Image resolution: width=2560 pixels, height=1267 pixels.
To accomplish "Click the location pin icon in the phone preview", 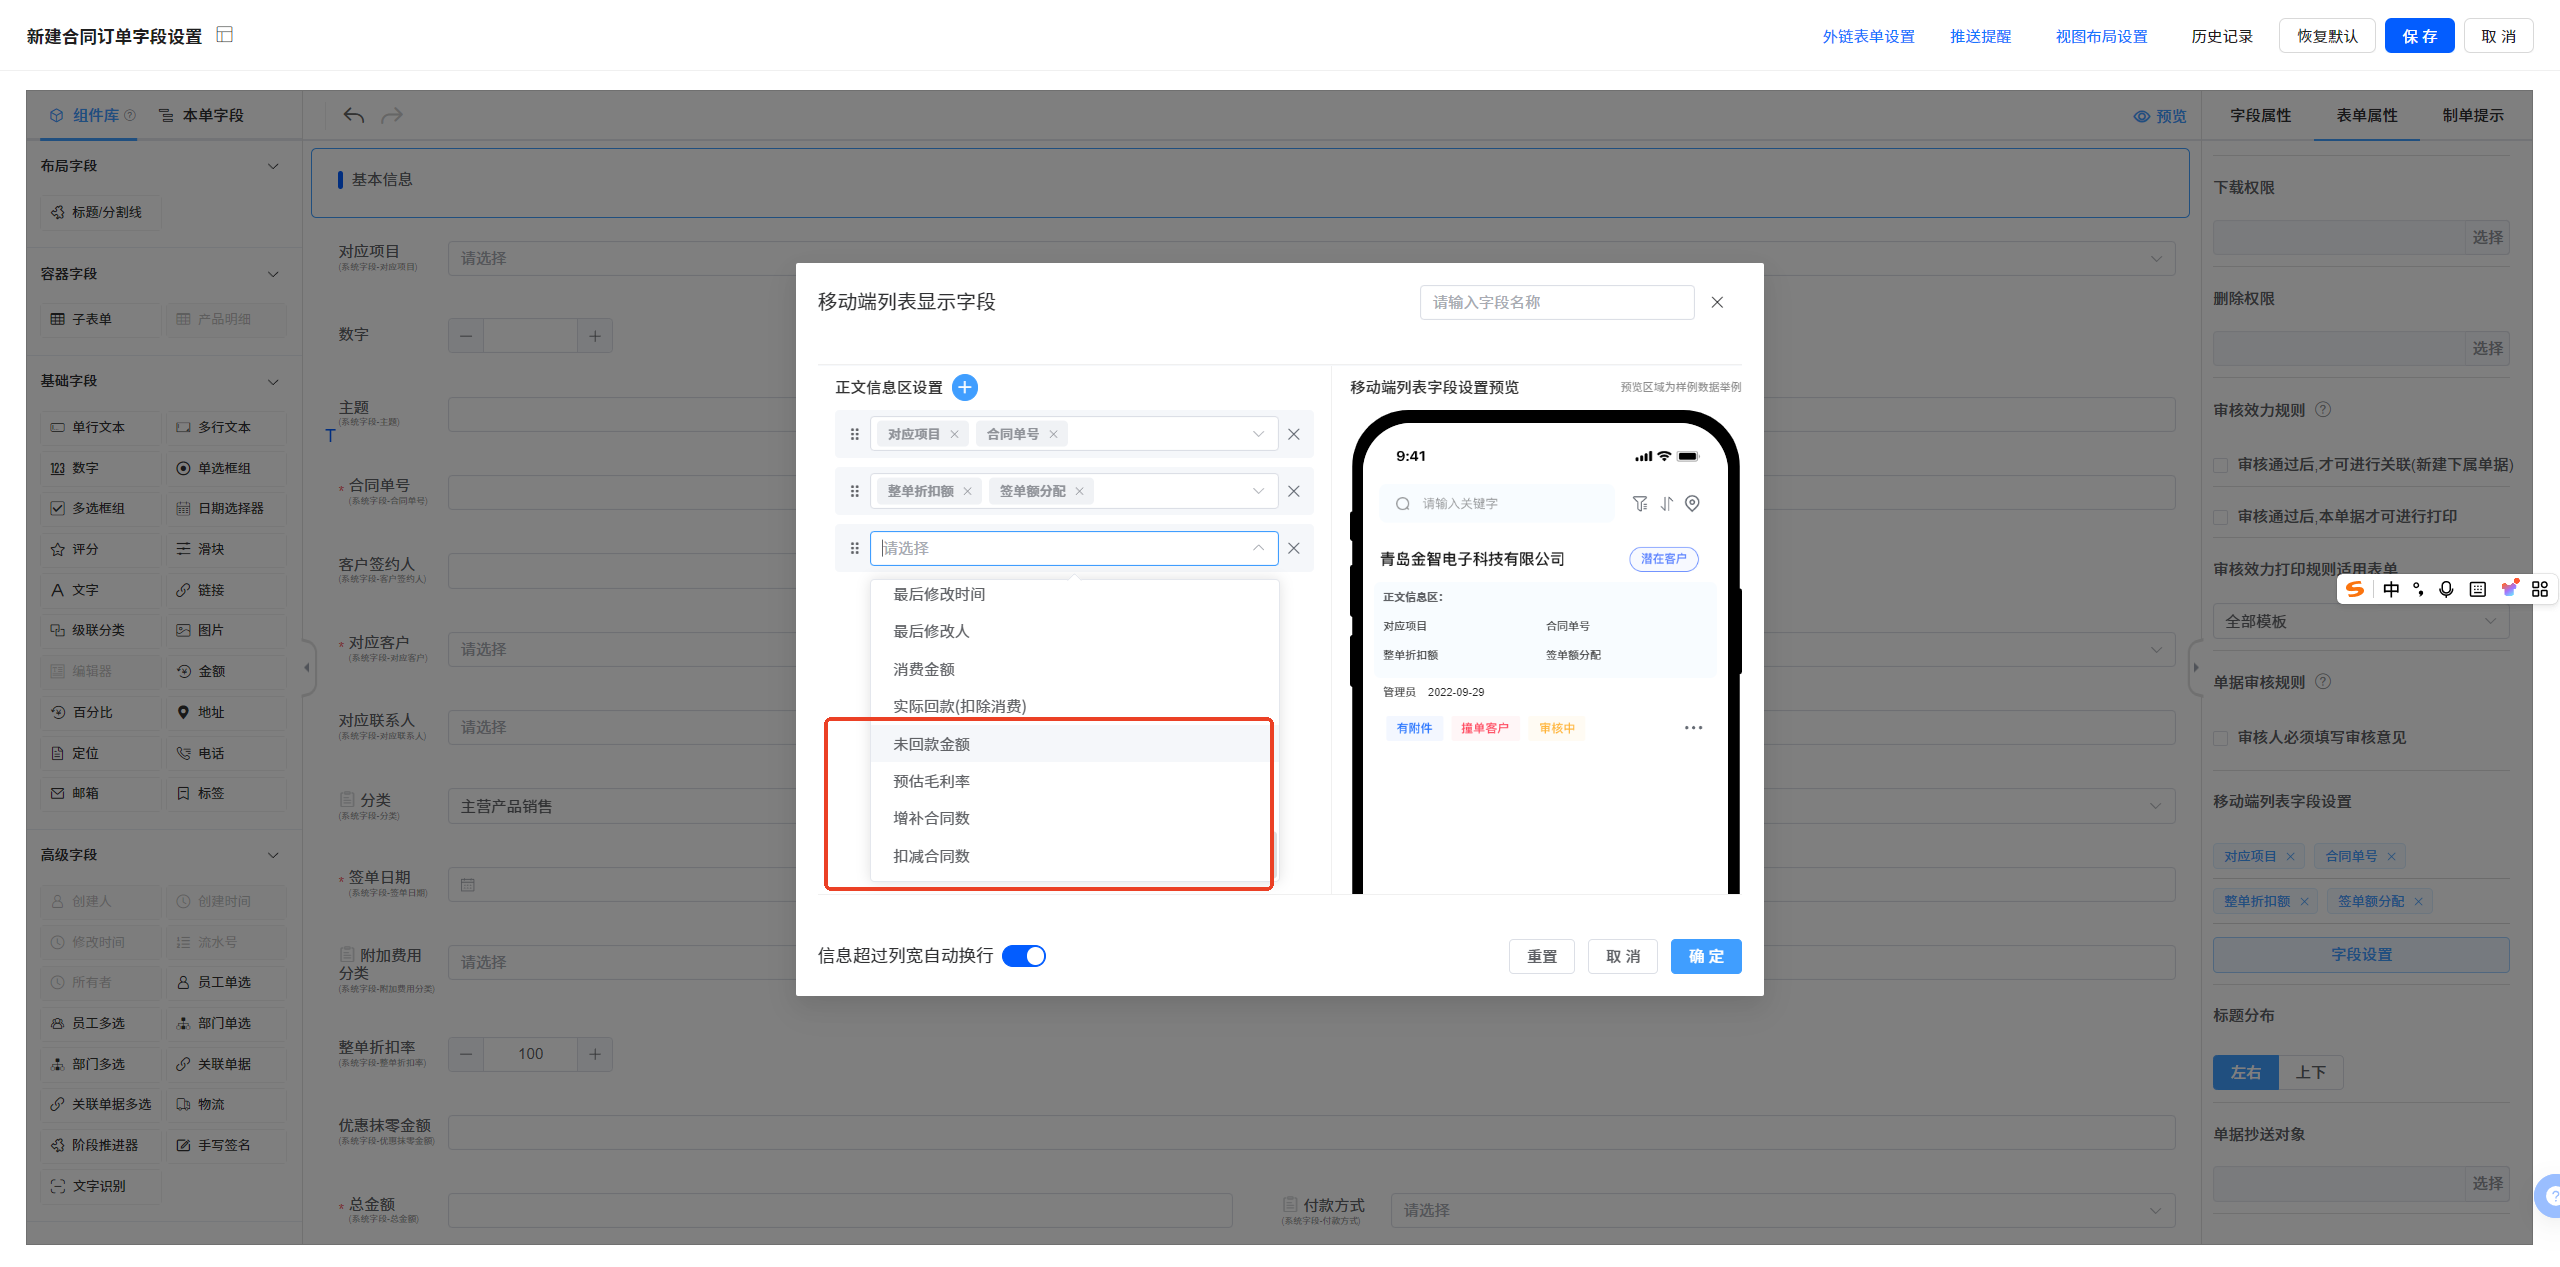I will 1692,504.
